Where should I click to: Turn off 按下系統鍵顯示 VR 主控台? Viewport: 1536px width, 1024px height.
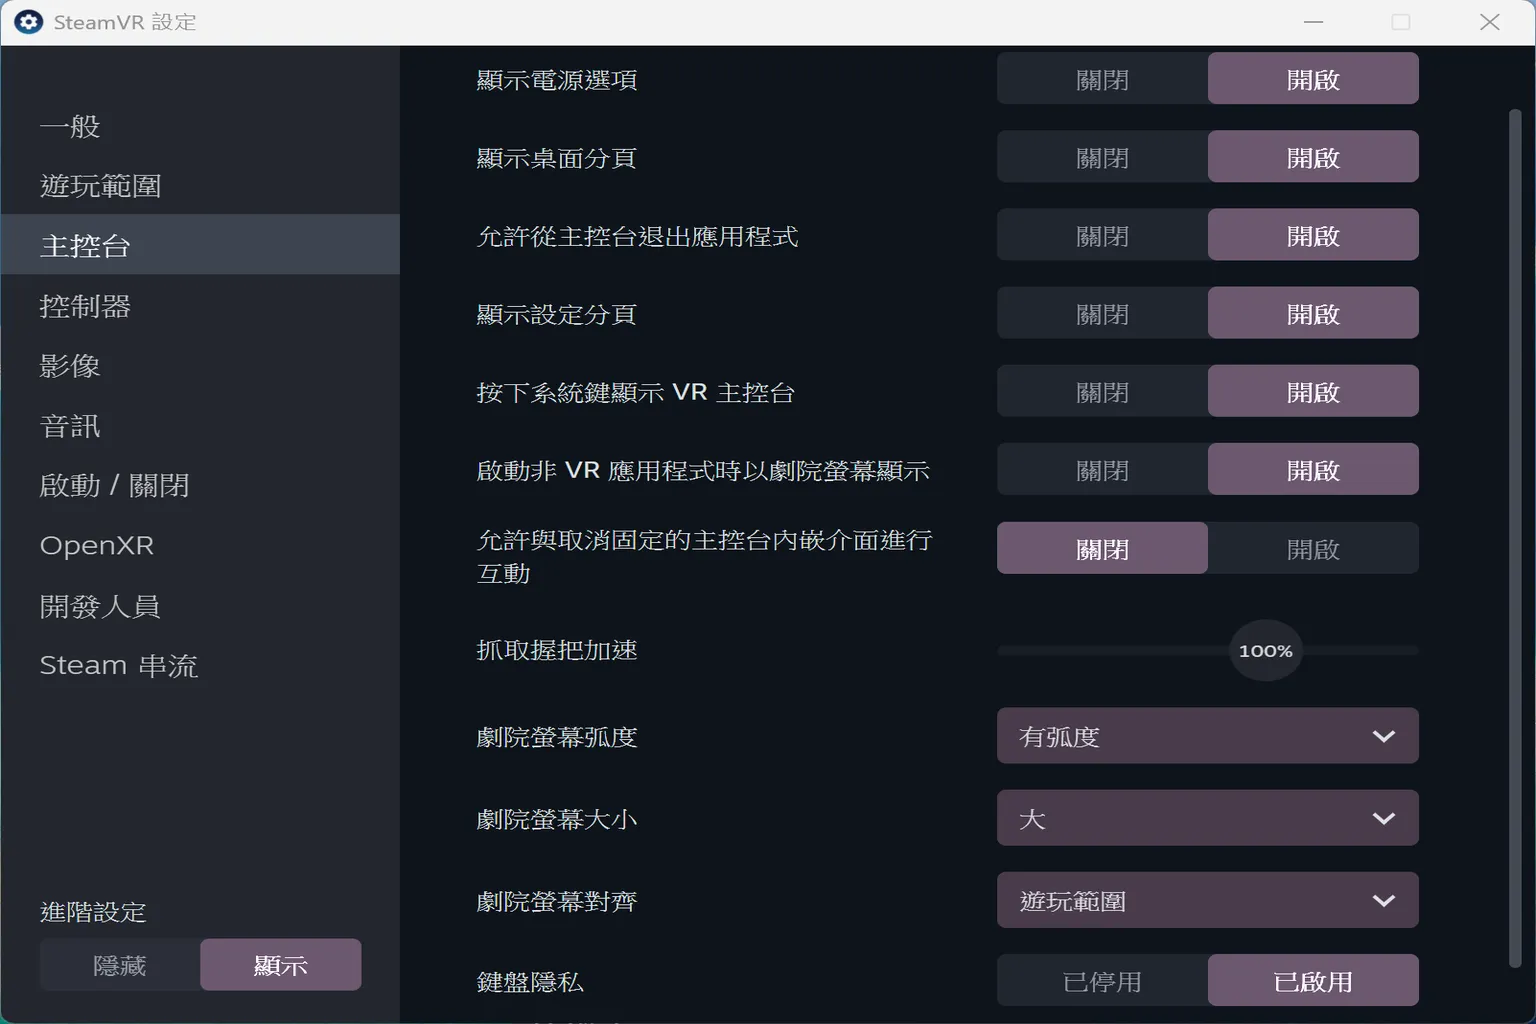pos(1101,390)
